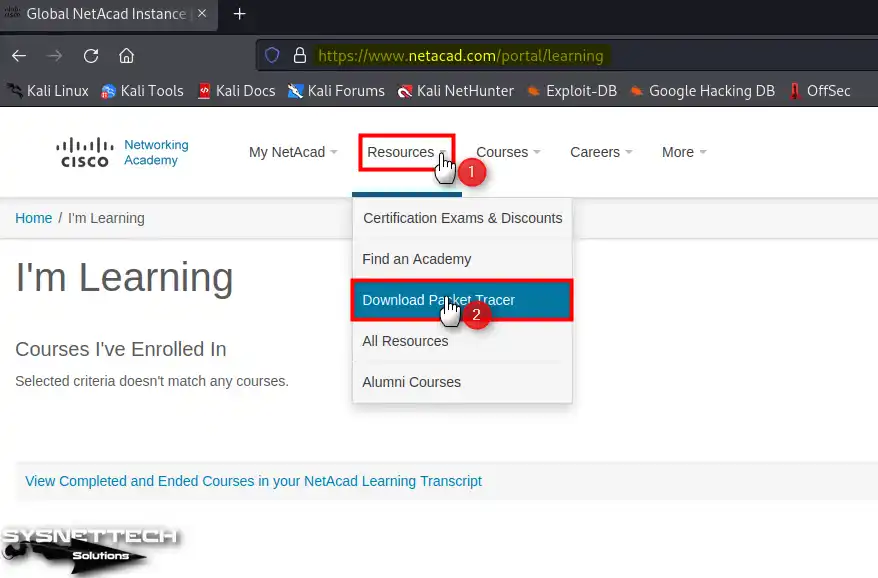Click the I'm Learning breadcrumb text
The width and height of the screenshot is (878, 578).
tap(106, 218)
